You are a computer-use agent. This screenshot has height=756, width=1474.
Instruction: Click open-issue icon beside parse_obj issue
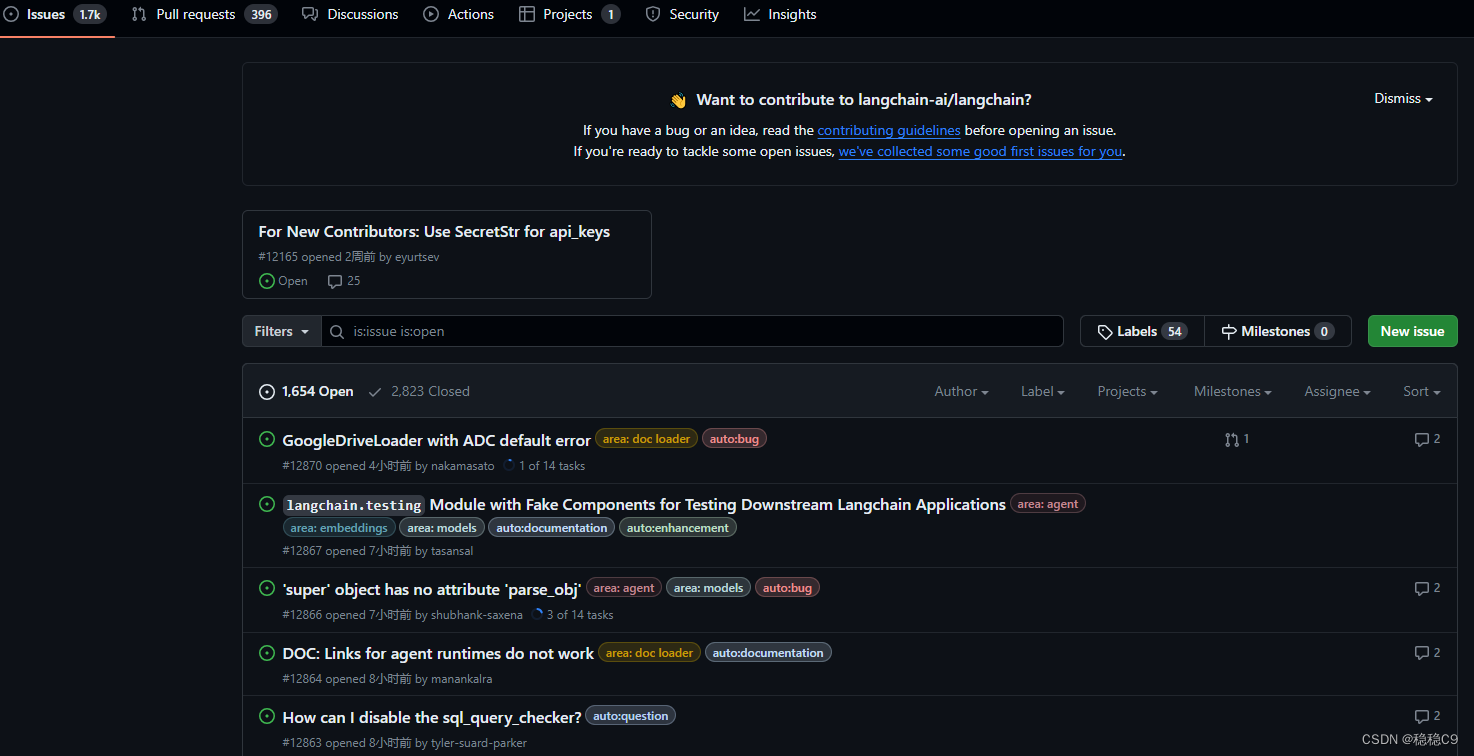pyautogui.click(x=267, y=588)
